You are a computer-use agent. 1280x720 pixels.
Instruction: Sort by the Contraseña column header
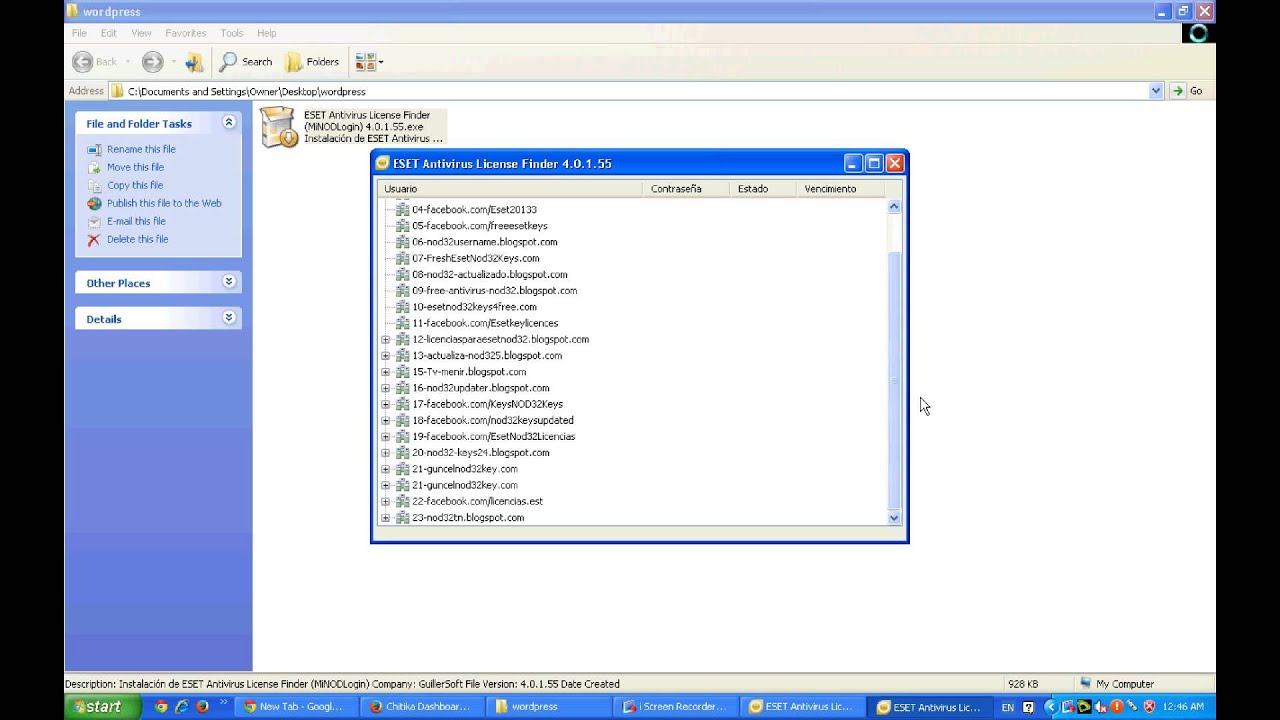(686, 188)
